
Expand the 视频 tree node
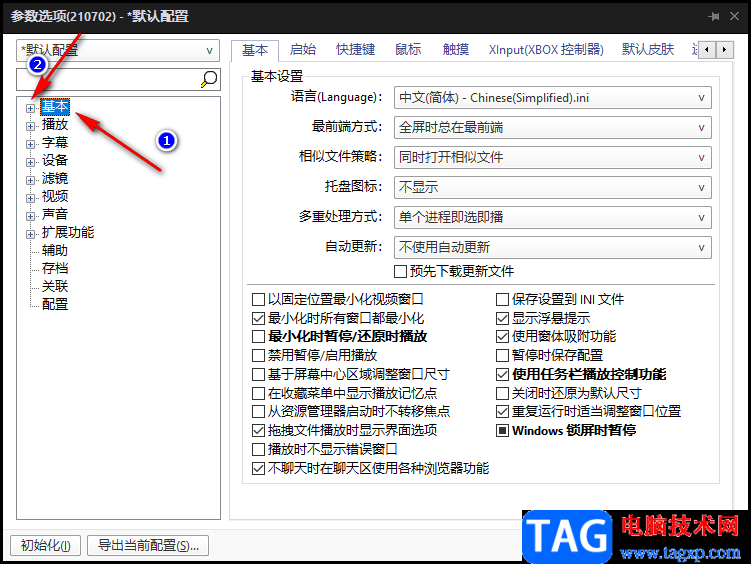(x=30, y=198)
